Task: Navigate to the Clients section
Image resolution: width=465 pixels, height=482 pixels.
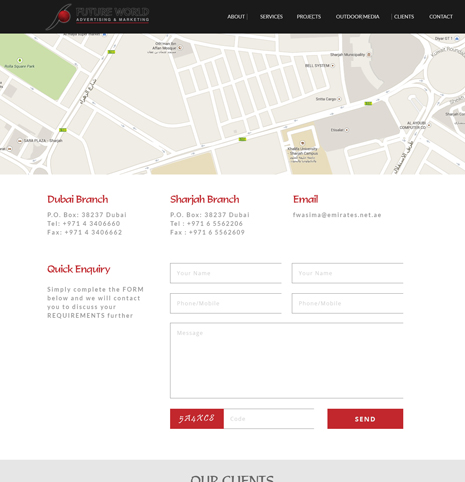Action: pos(404,17)
